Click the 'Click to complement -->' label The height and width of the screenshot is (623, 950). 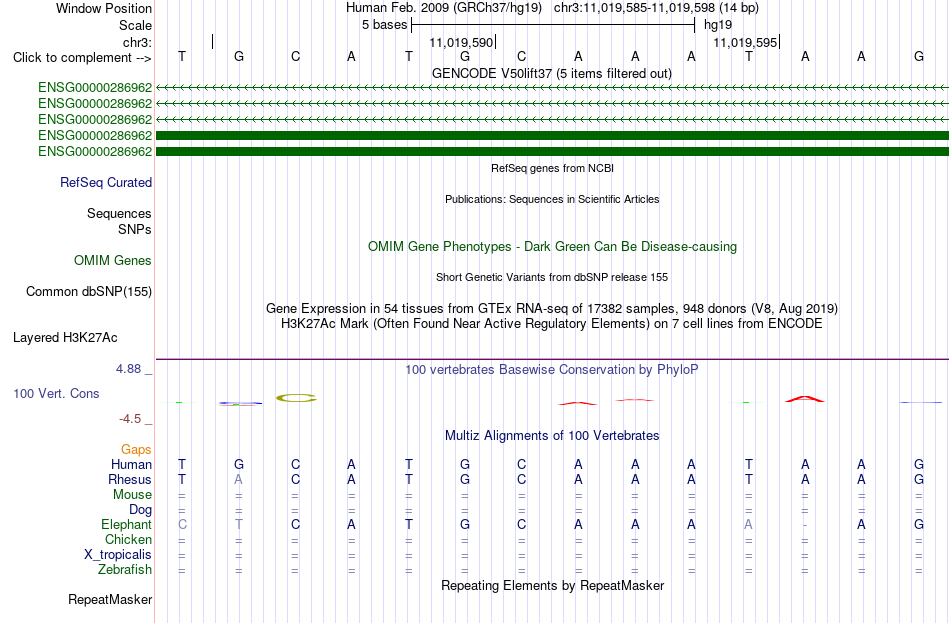point(82,58)
